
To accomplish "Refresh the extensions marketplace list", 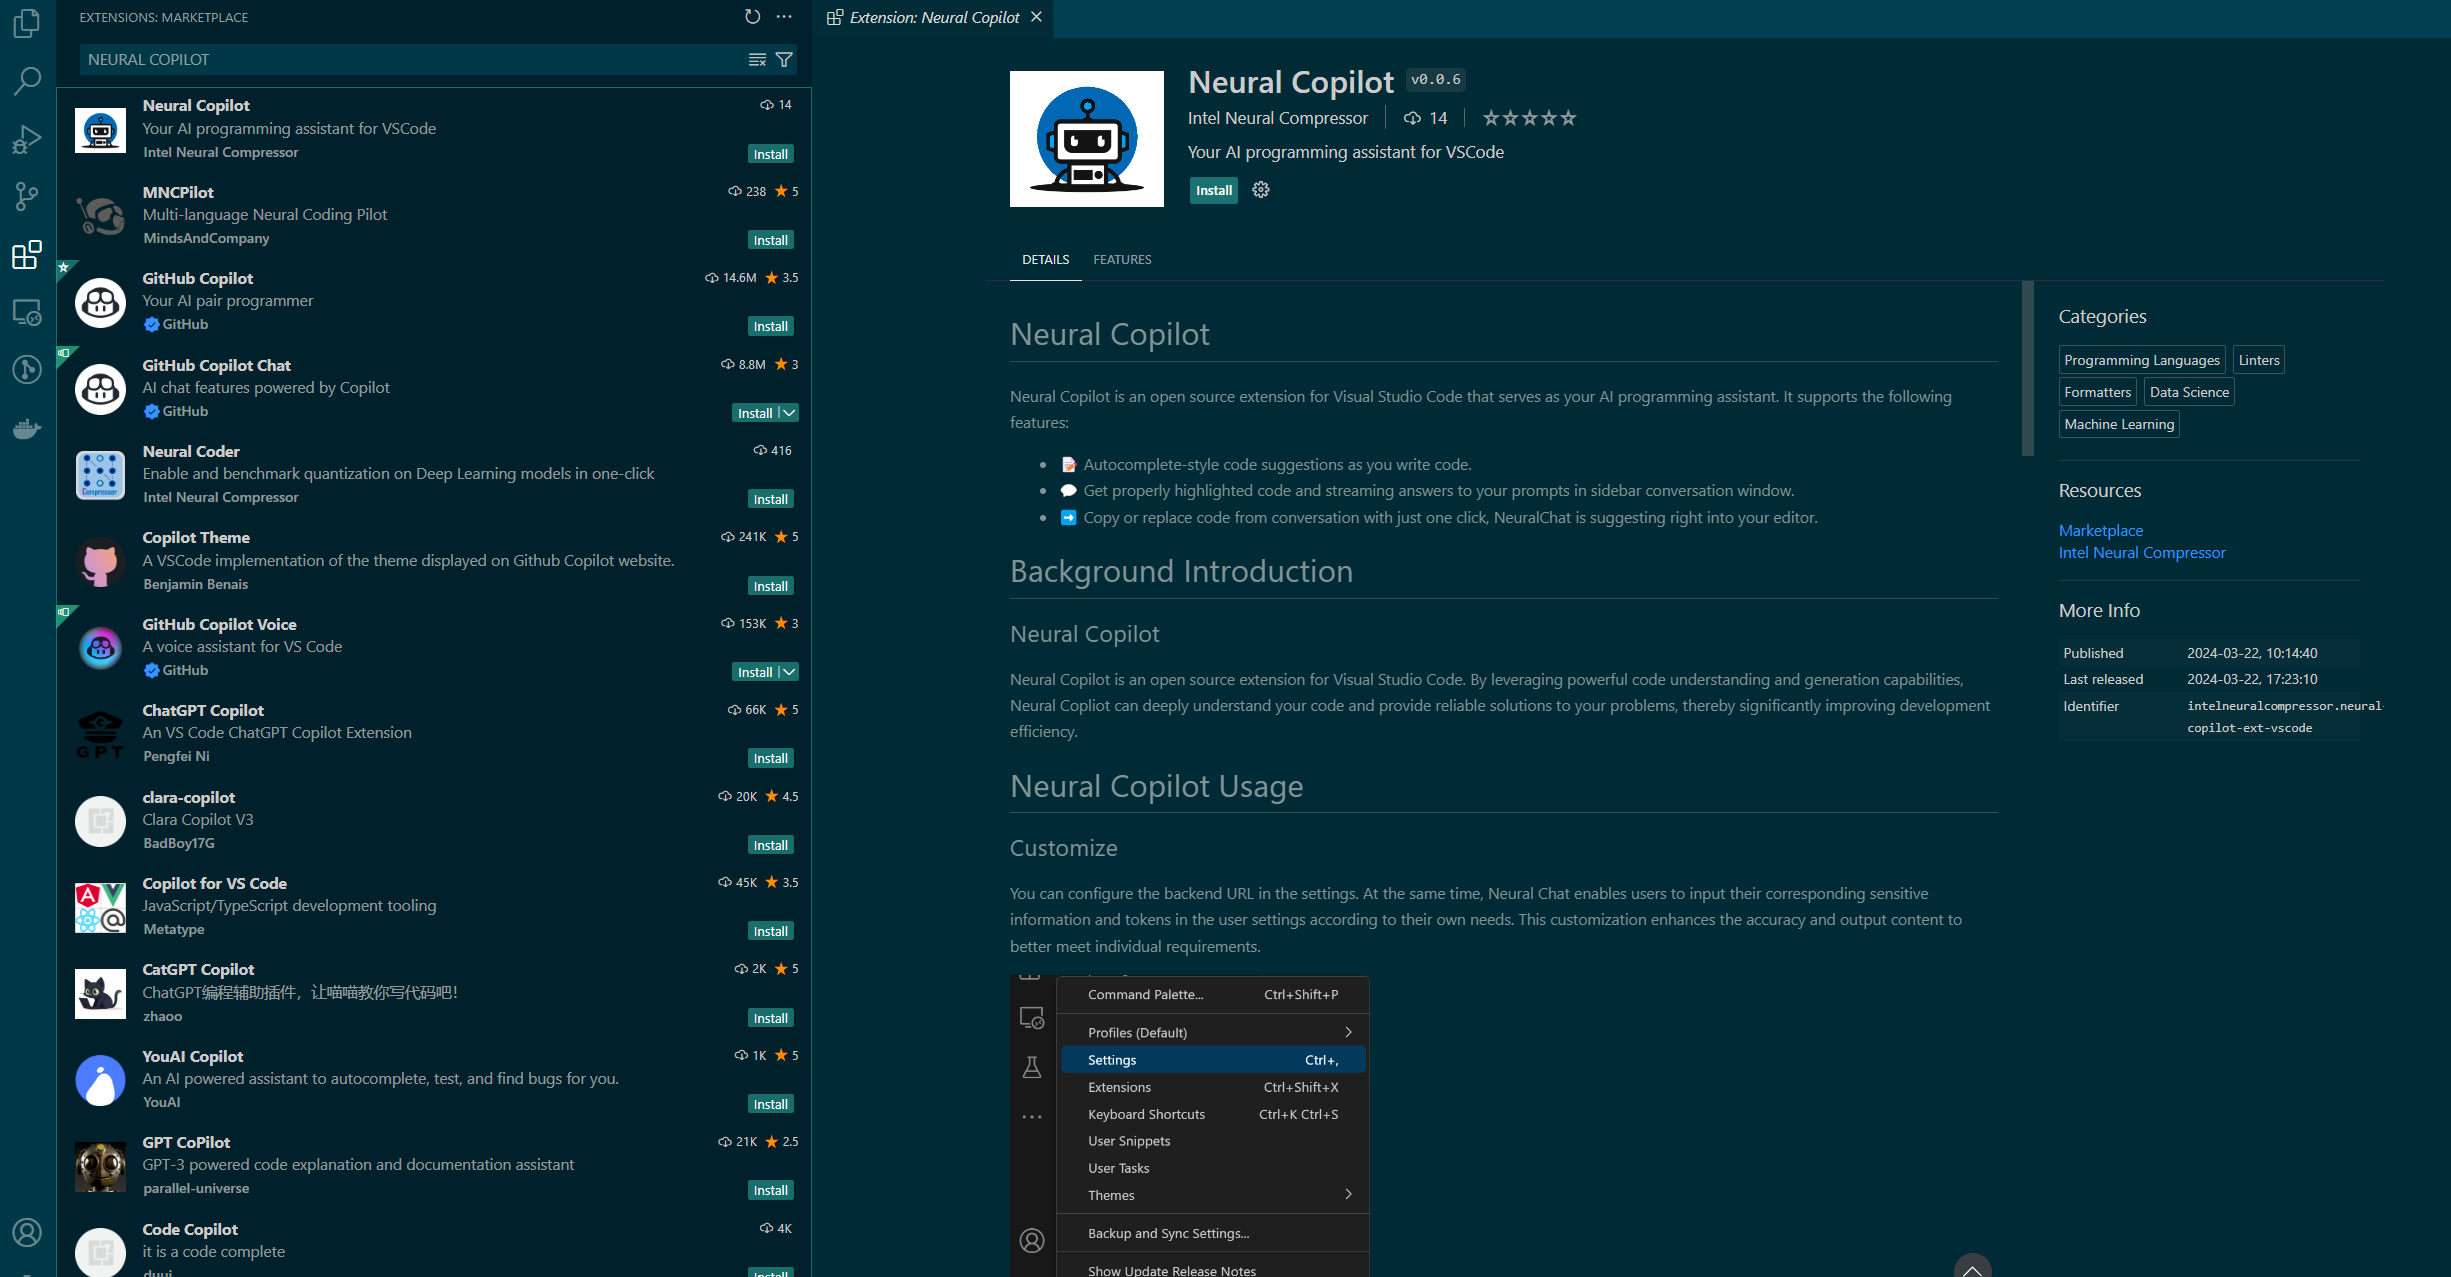I will tap(752, 16).
